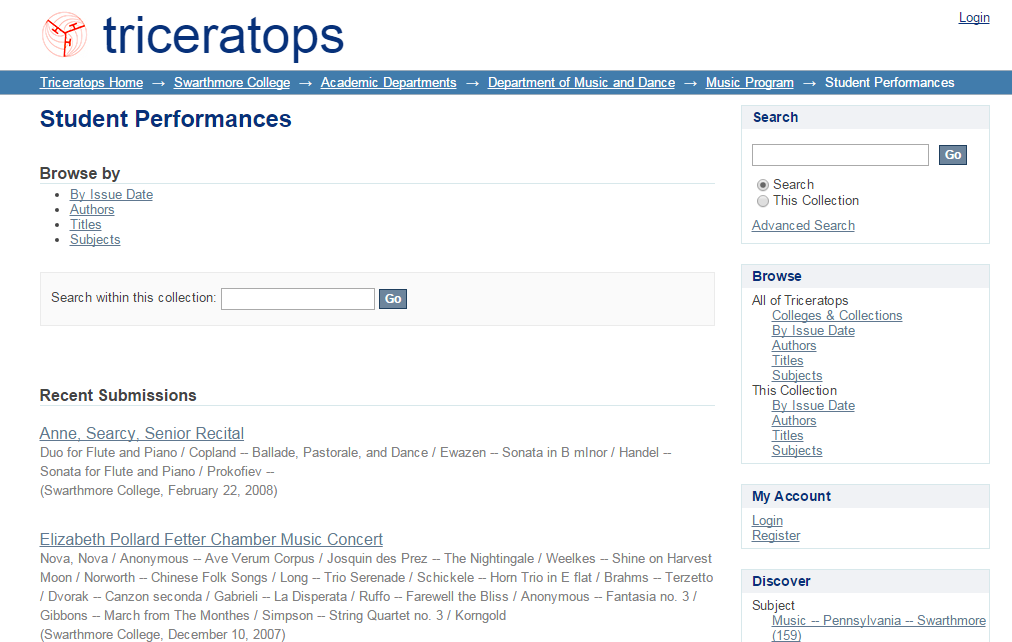Click Login under My Account

[767, 521]
